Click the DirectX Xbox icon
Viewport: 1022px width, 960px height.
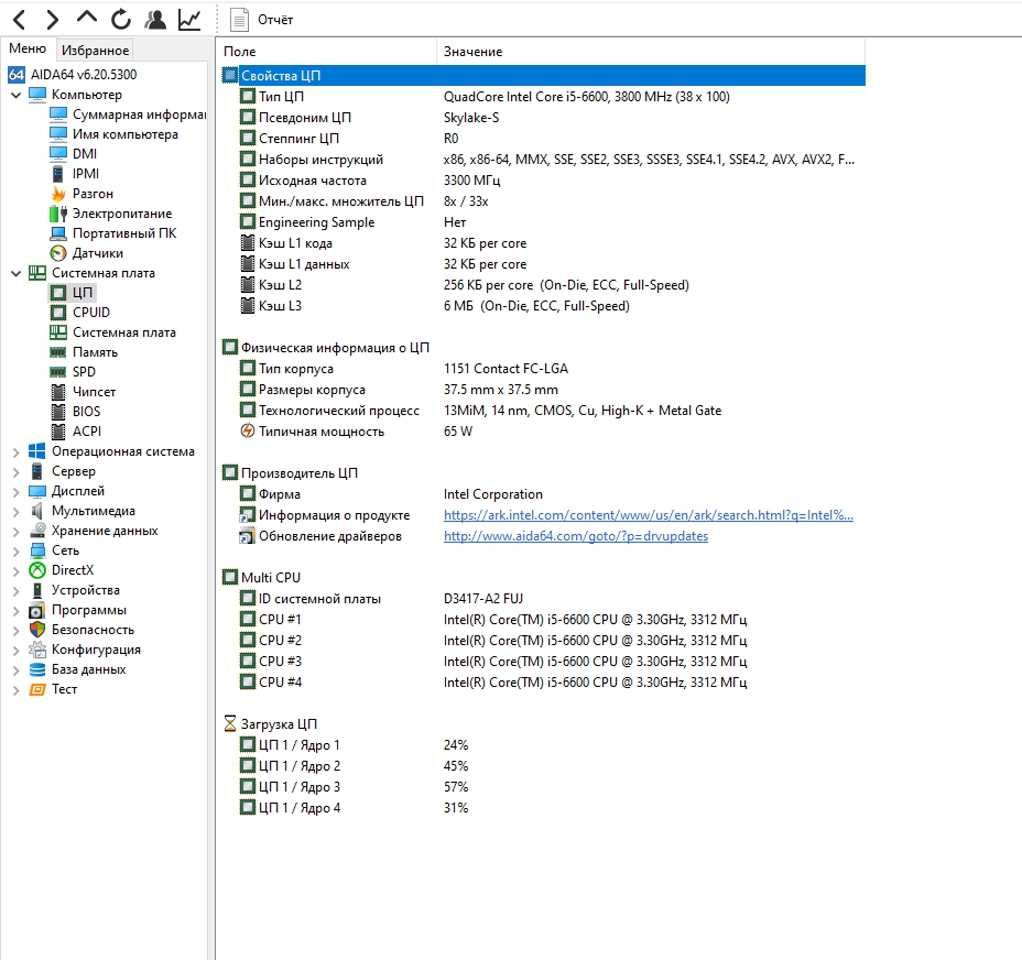37,570
